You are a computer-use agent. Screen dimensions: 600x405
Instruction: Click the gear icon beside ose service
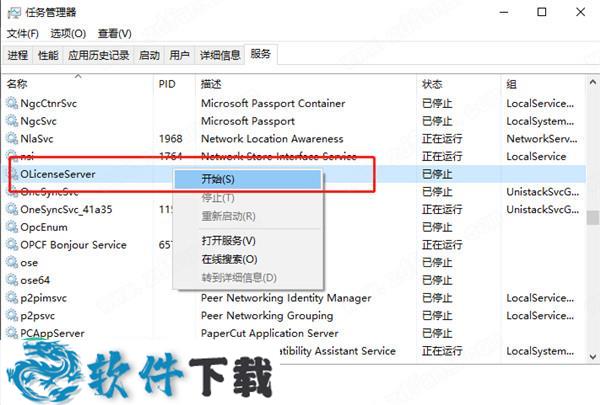click(12, 262)
